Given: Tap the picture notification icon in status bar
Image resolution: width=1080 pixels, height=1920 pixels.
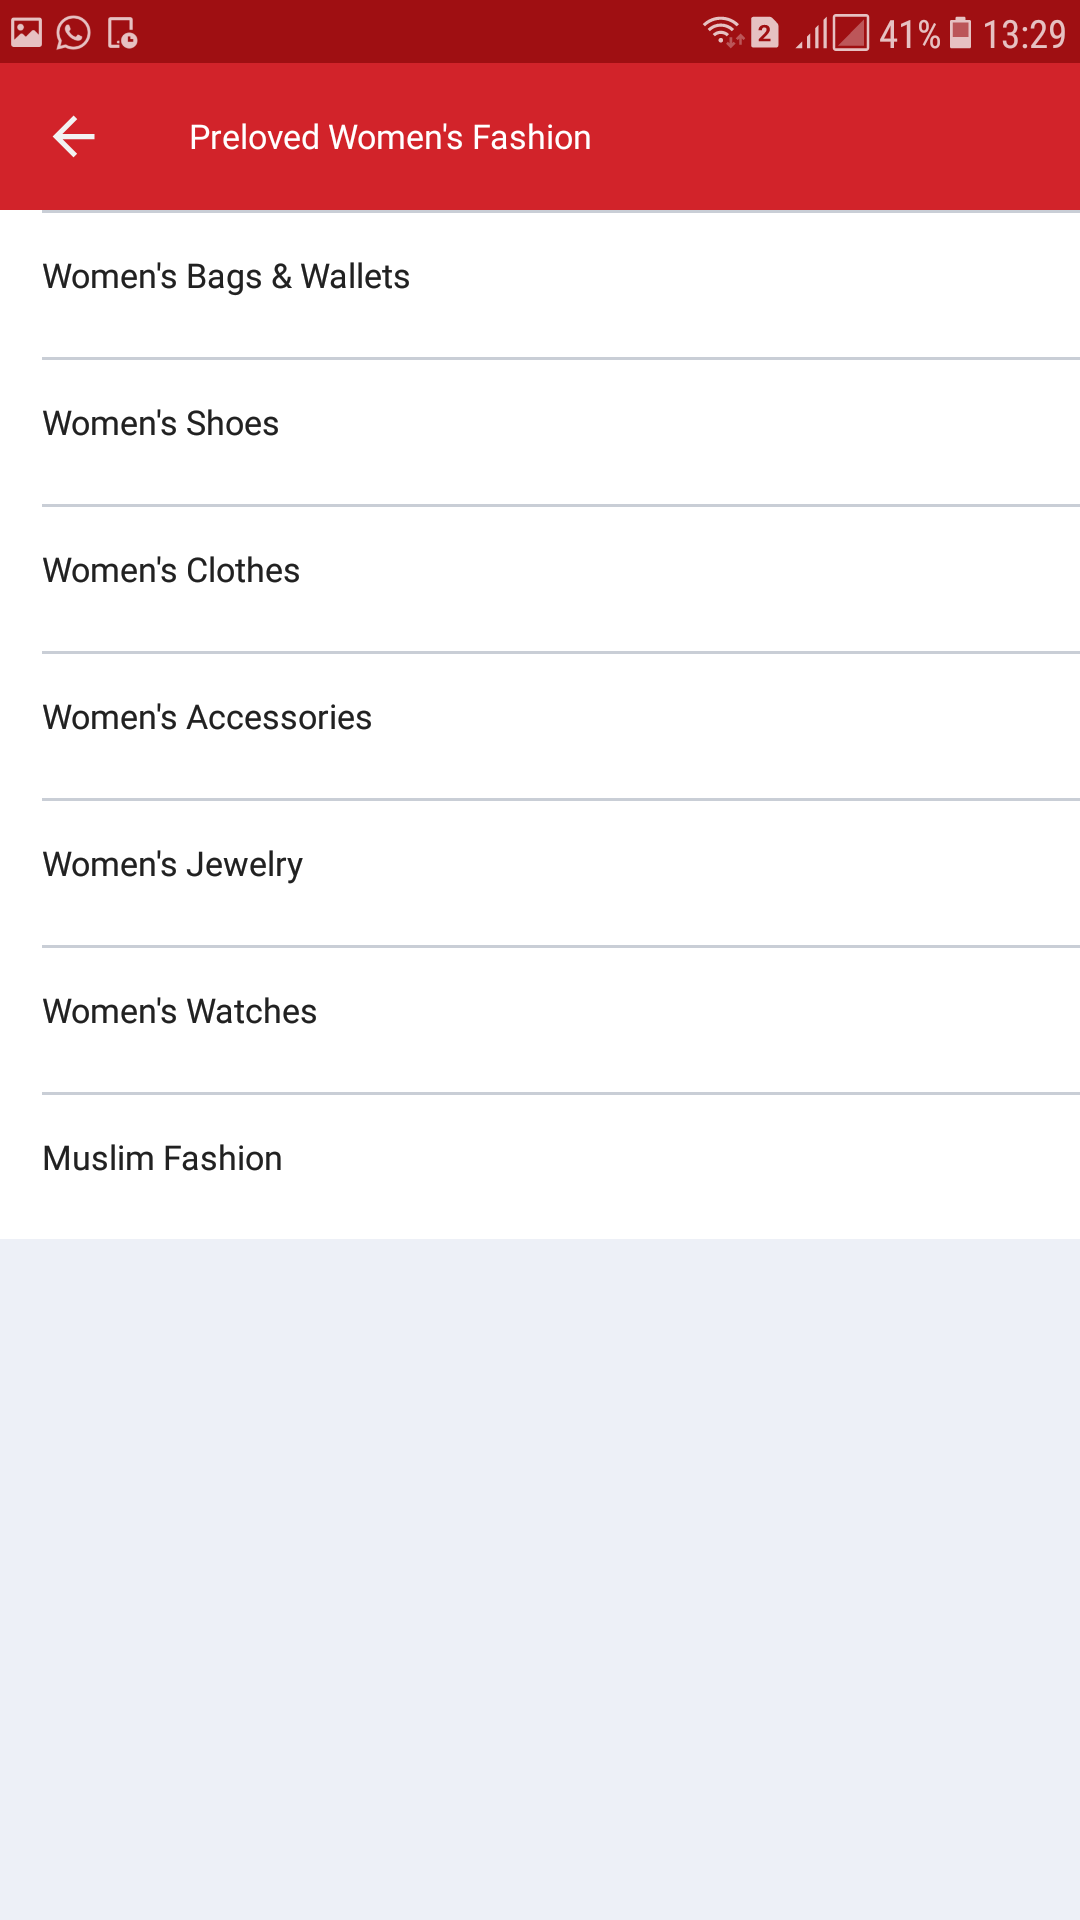Looking at the screenshot, I should [x=26, y=33].
